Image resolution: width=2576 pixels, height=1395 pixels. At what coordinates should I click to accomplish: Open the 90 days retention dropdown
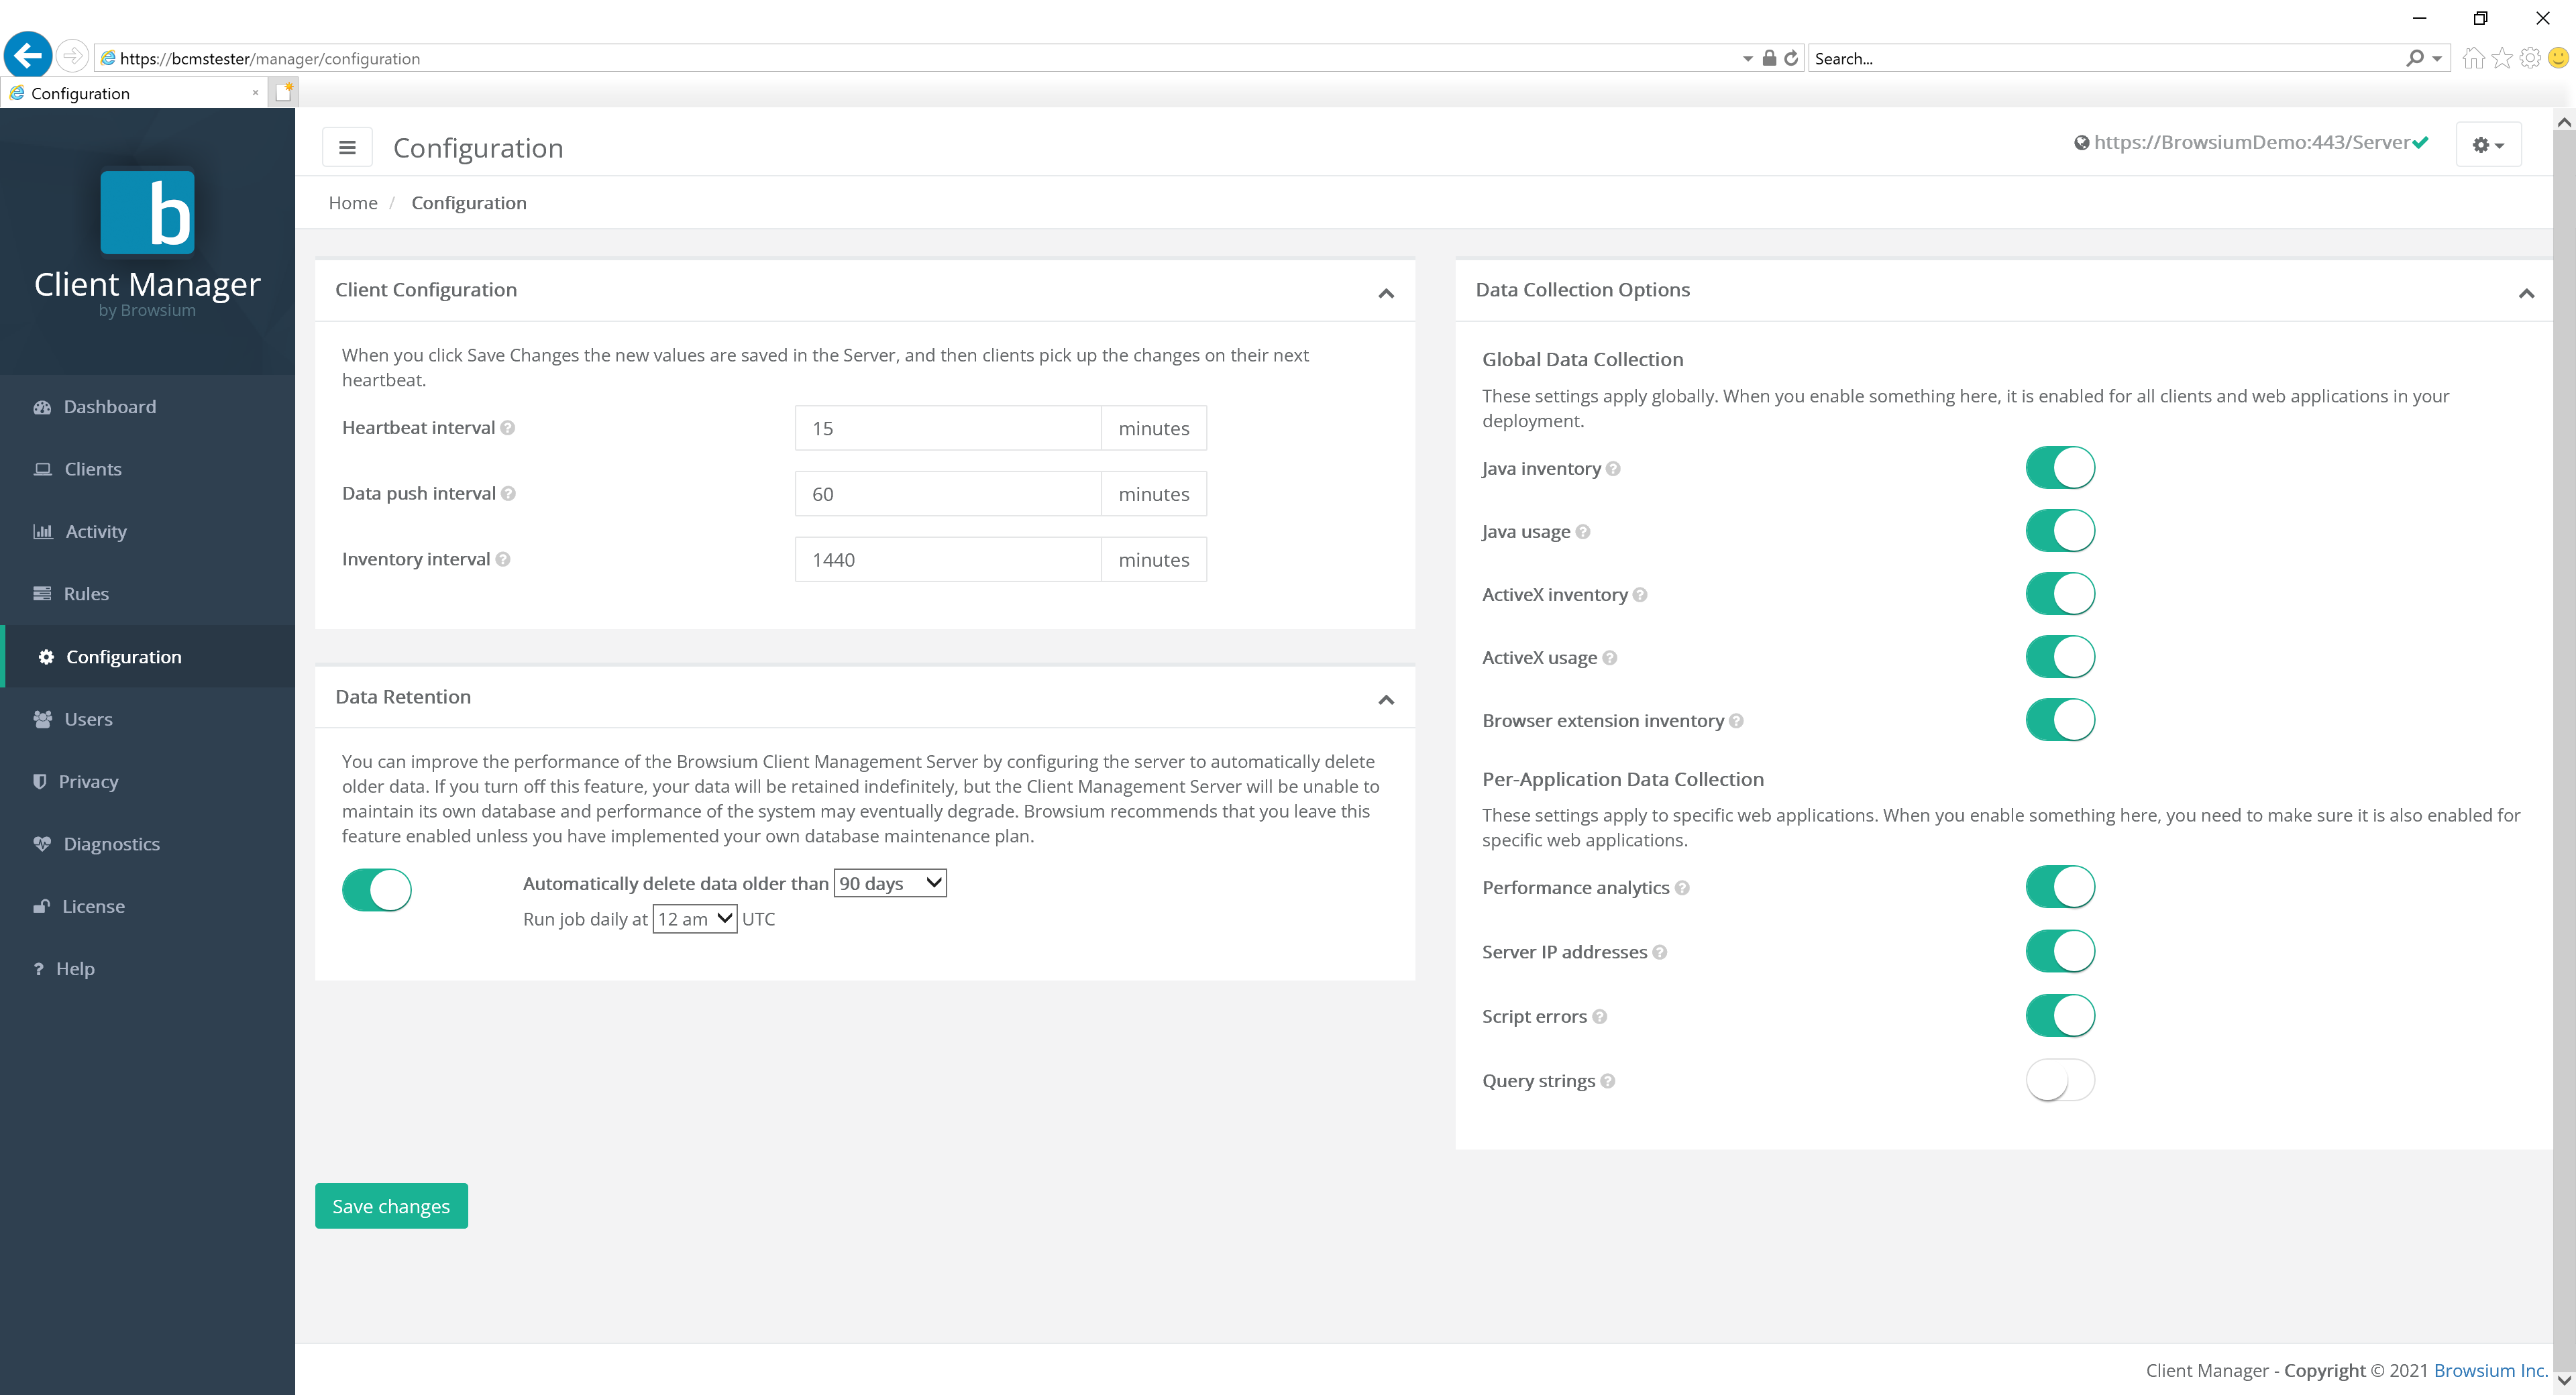[889, 883]
